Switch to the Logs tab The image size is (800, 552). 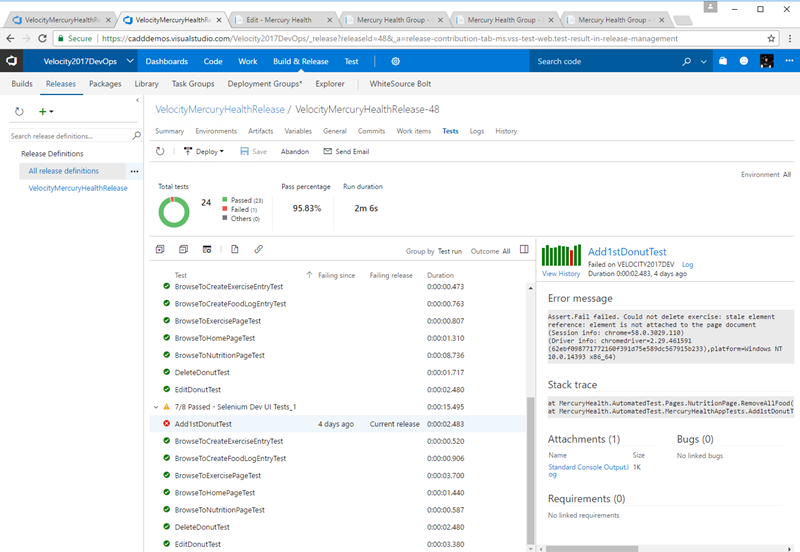[x=477, y=131]
